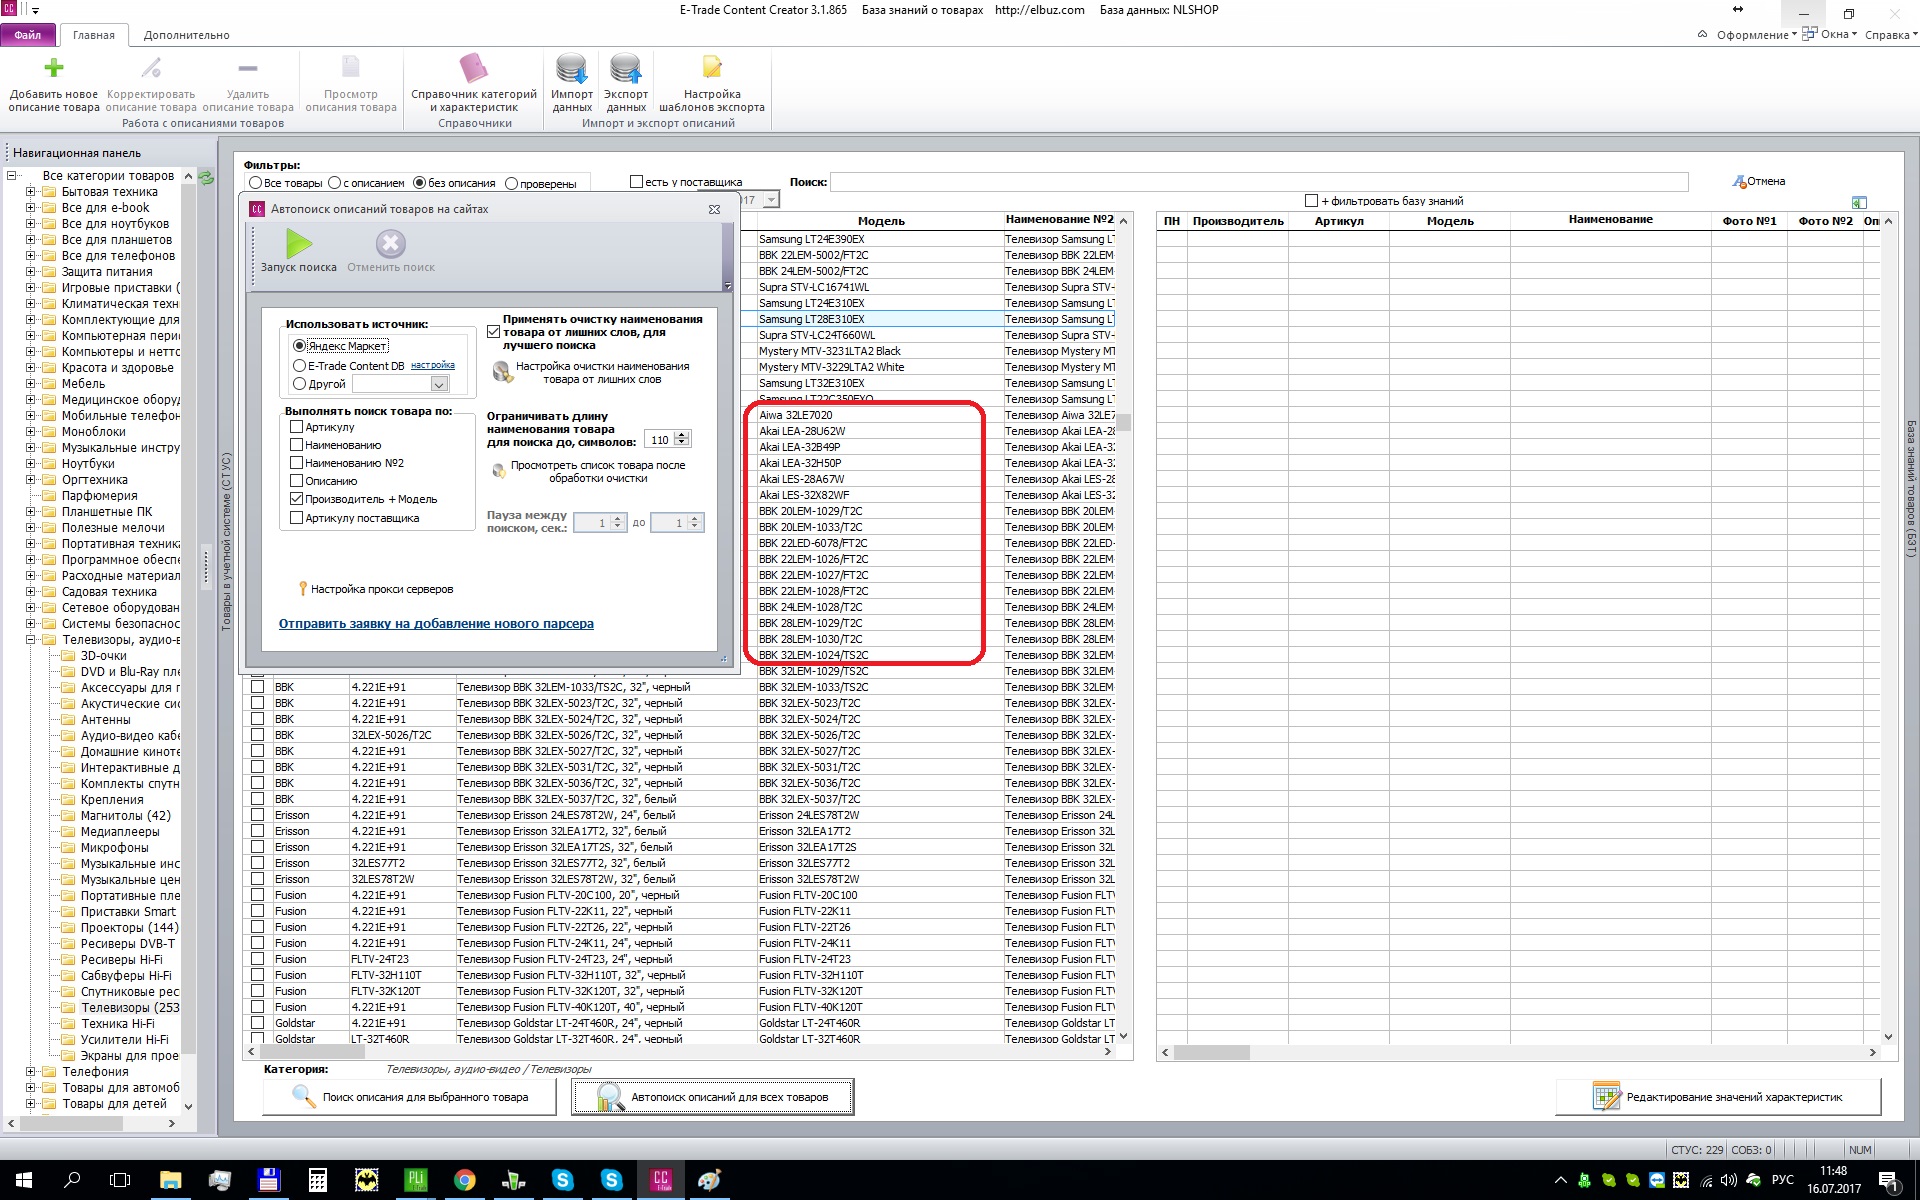The height and width of the screenshot is (1200, 1920).
Task: Open Export template settings note icon
Action: click(x=712, y=67)
